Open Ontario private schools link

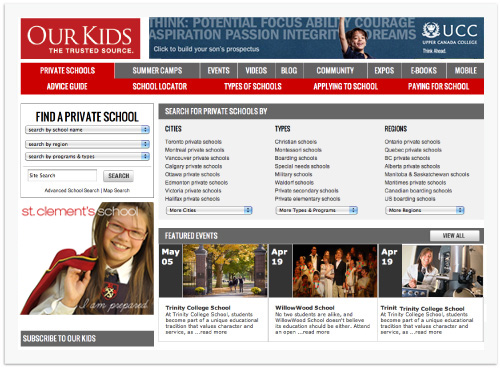click(412, 142)
